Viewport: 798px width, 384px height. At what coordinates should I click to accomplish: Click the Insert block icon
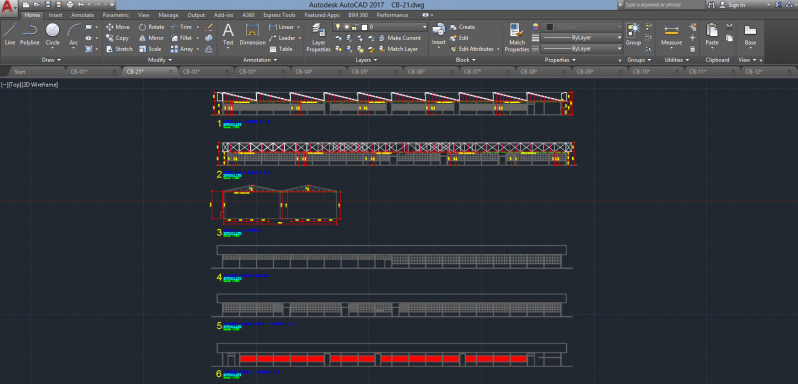[438, 35]
